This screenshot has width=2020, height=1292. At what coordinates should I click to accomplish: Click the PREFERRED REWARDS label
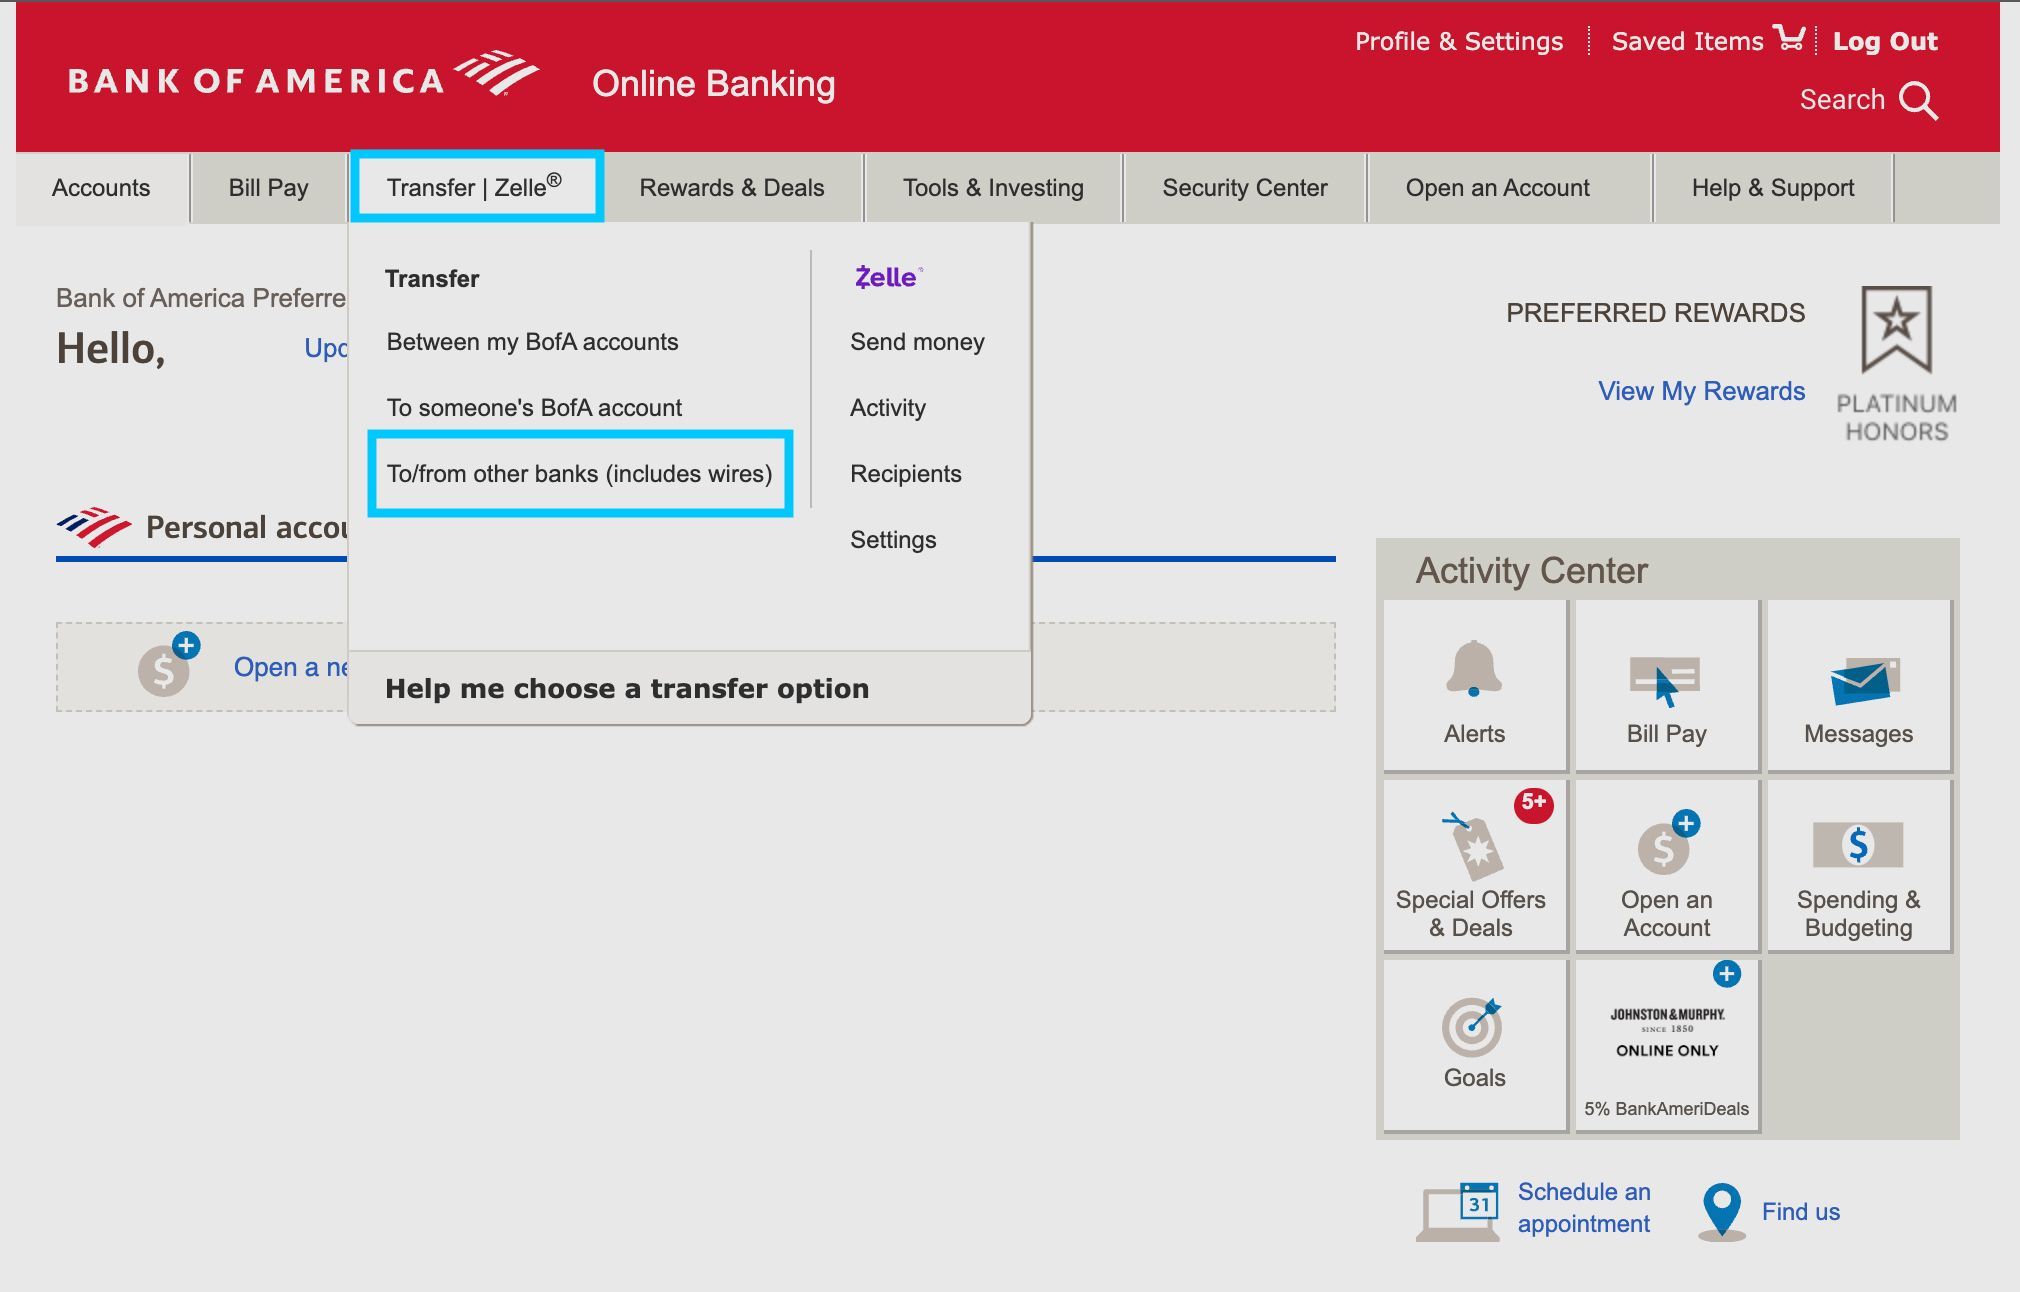[x=1655, y=313]
